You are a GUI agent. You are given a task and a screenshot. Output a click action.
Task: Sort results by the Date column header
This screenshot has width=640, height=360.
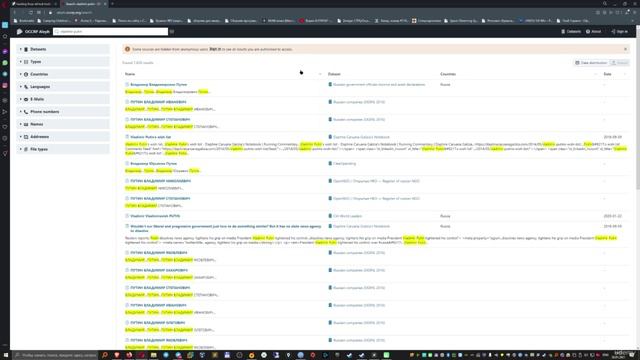pyautogui.click(x=607, y=74)
